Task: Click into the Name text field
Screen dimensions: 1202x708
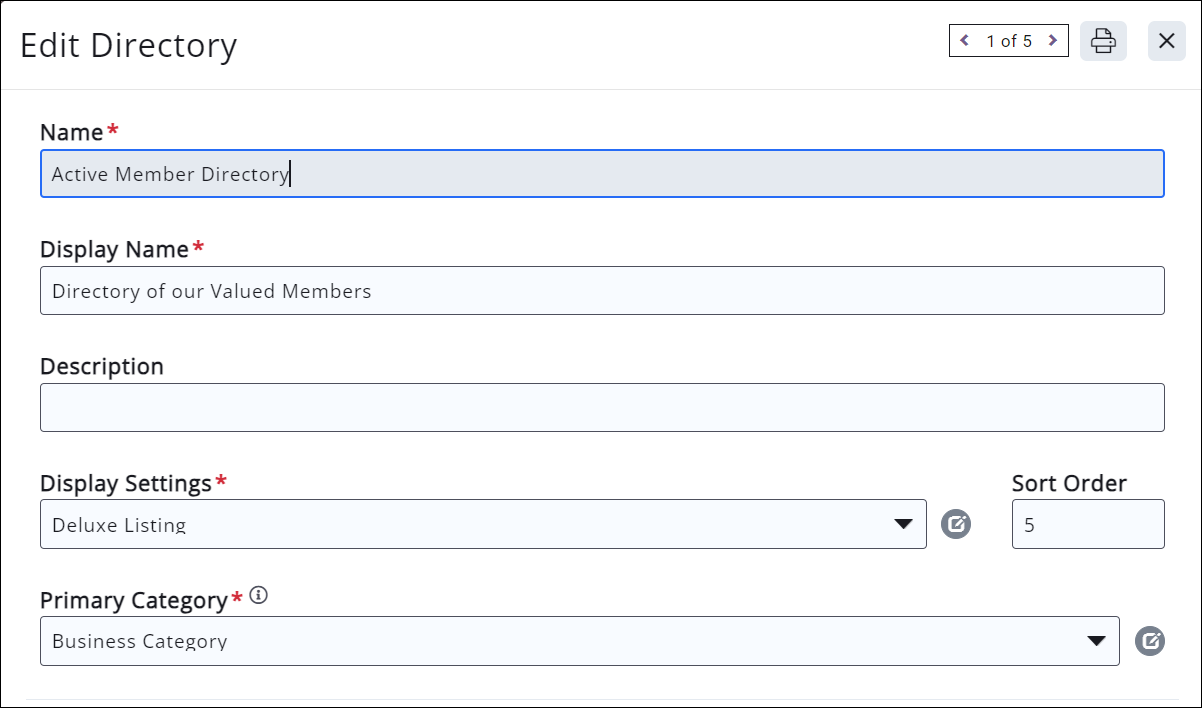Action: coord(602,174)
